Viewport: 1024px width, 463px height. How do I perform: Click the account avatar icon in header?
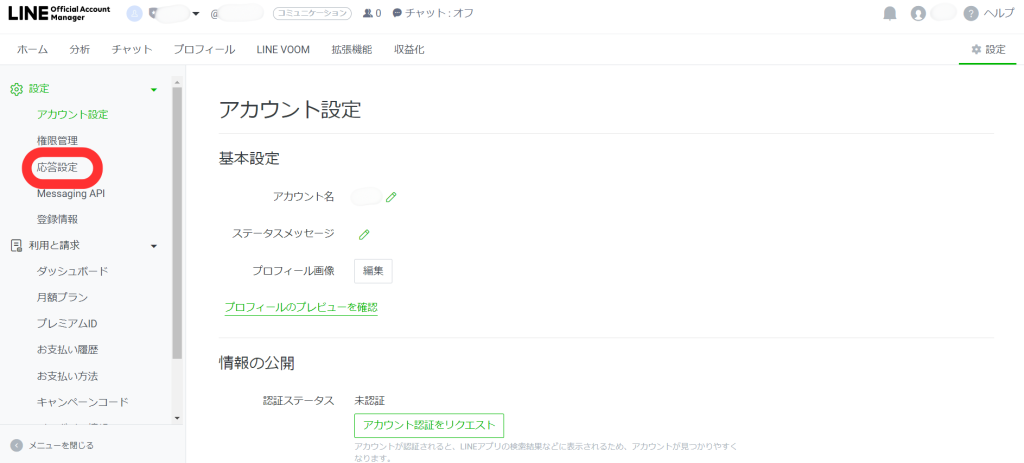click(135, 13)
